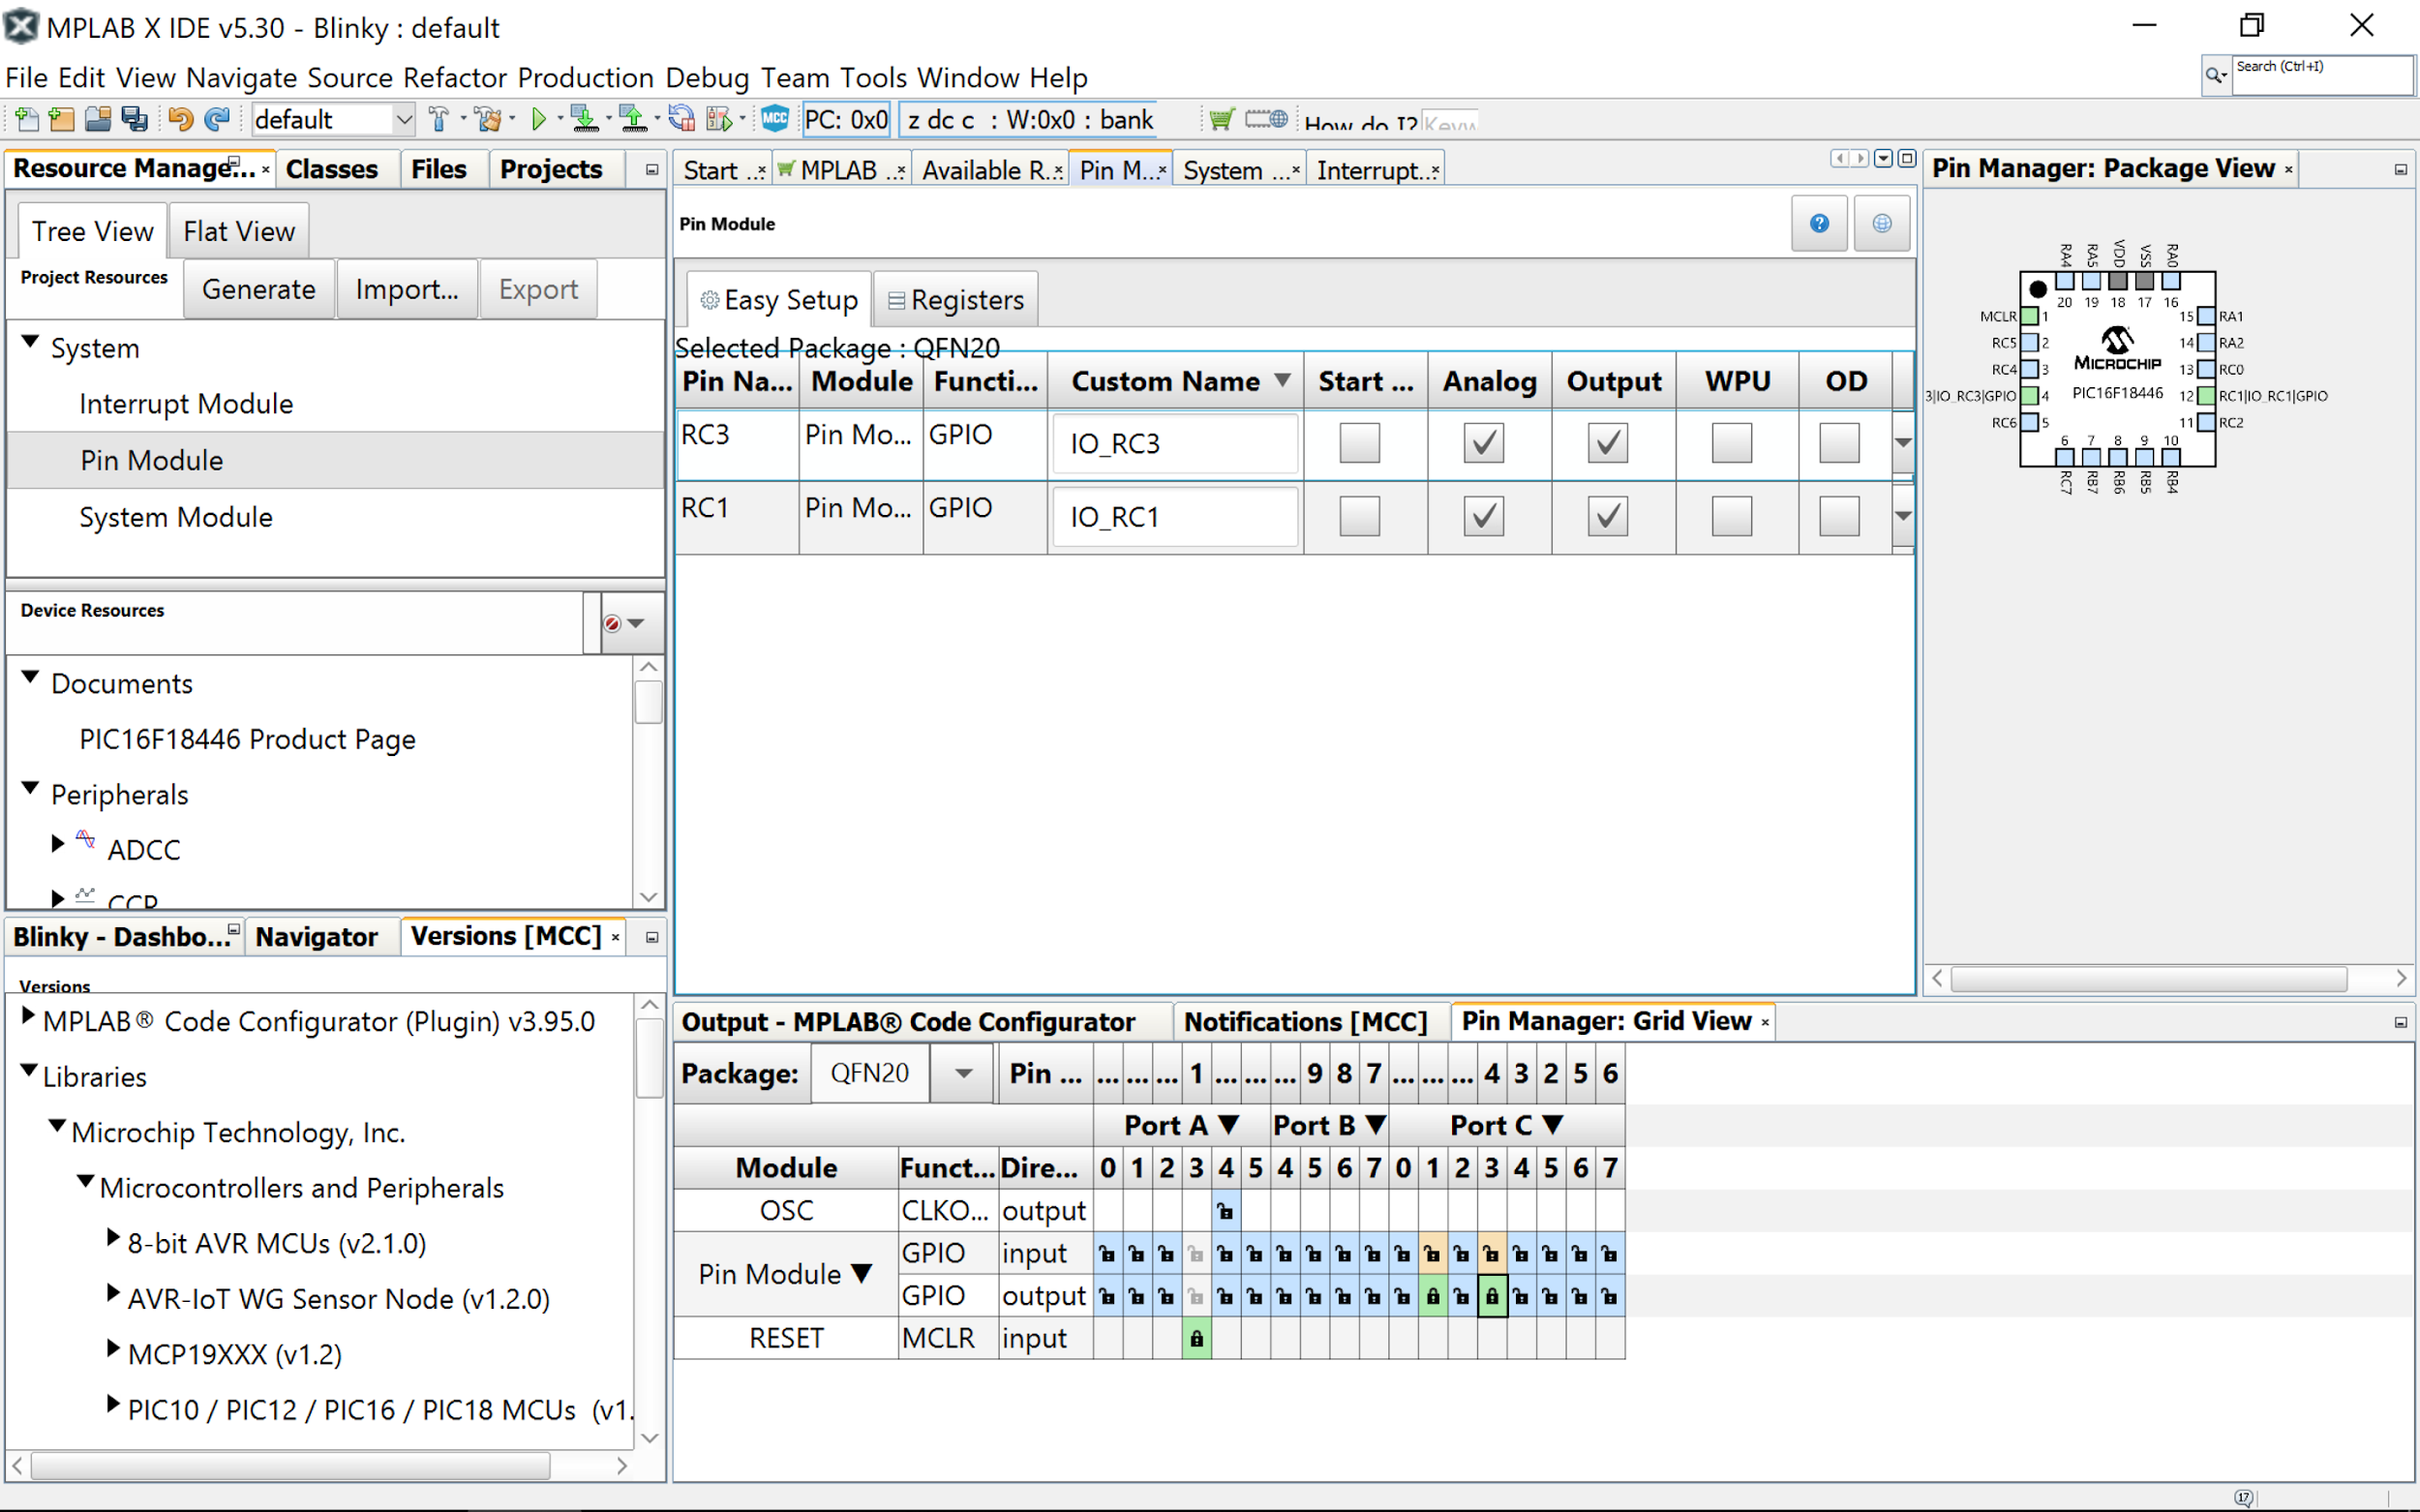Screen dimensions: 2420x1512
Task: Click the Read Device Memory icon
Action: pyautogui.click(x=633, y=120)
